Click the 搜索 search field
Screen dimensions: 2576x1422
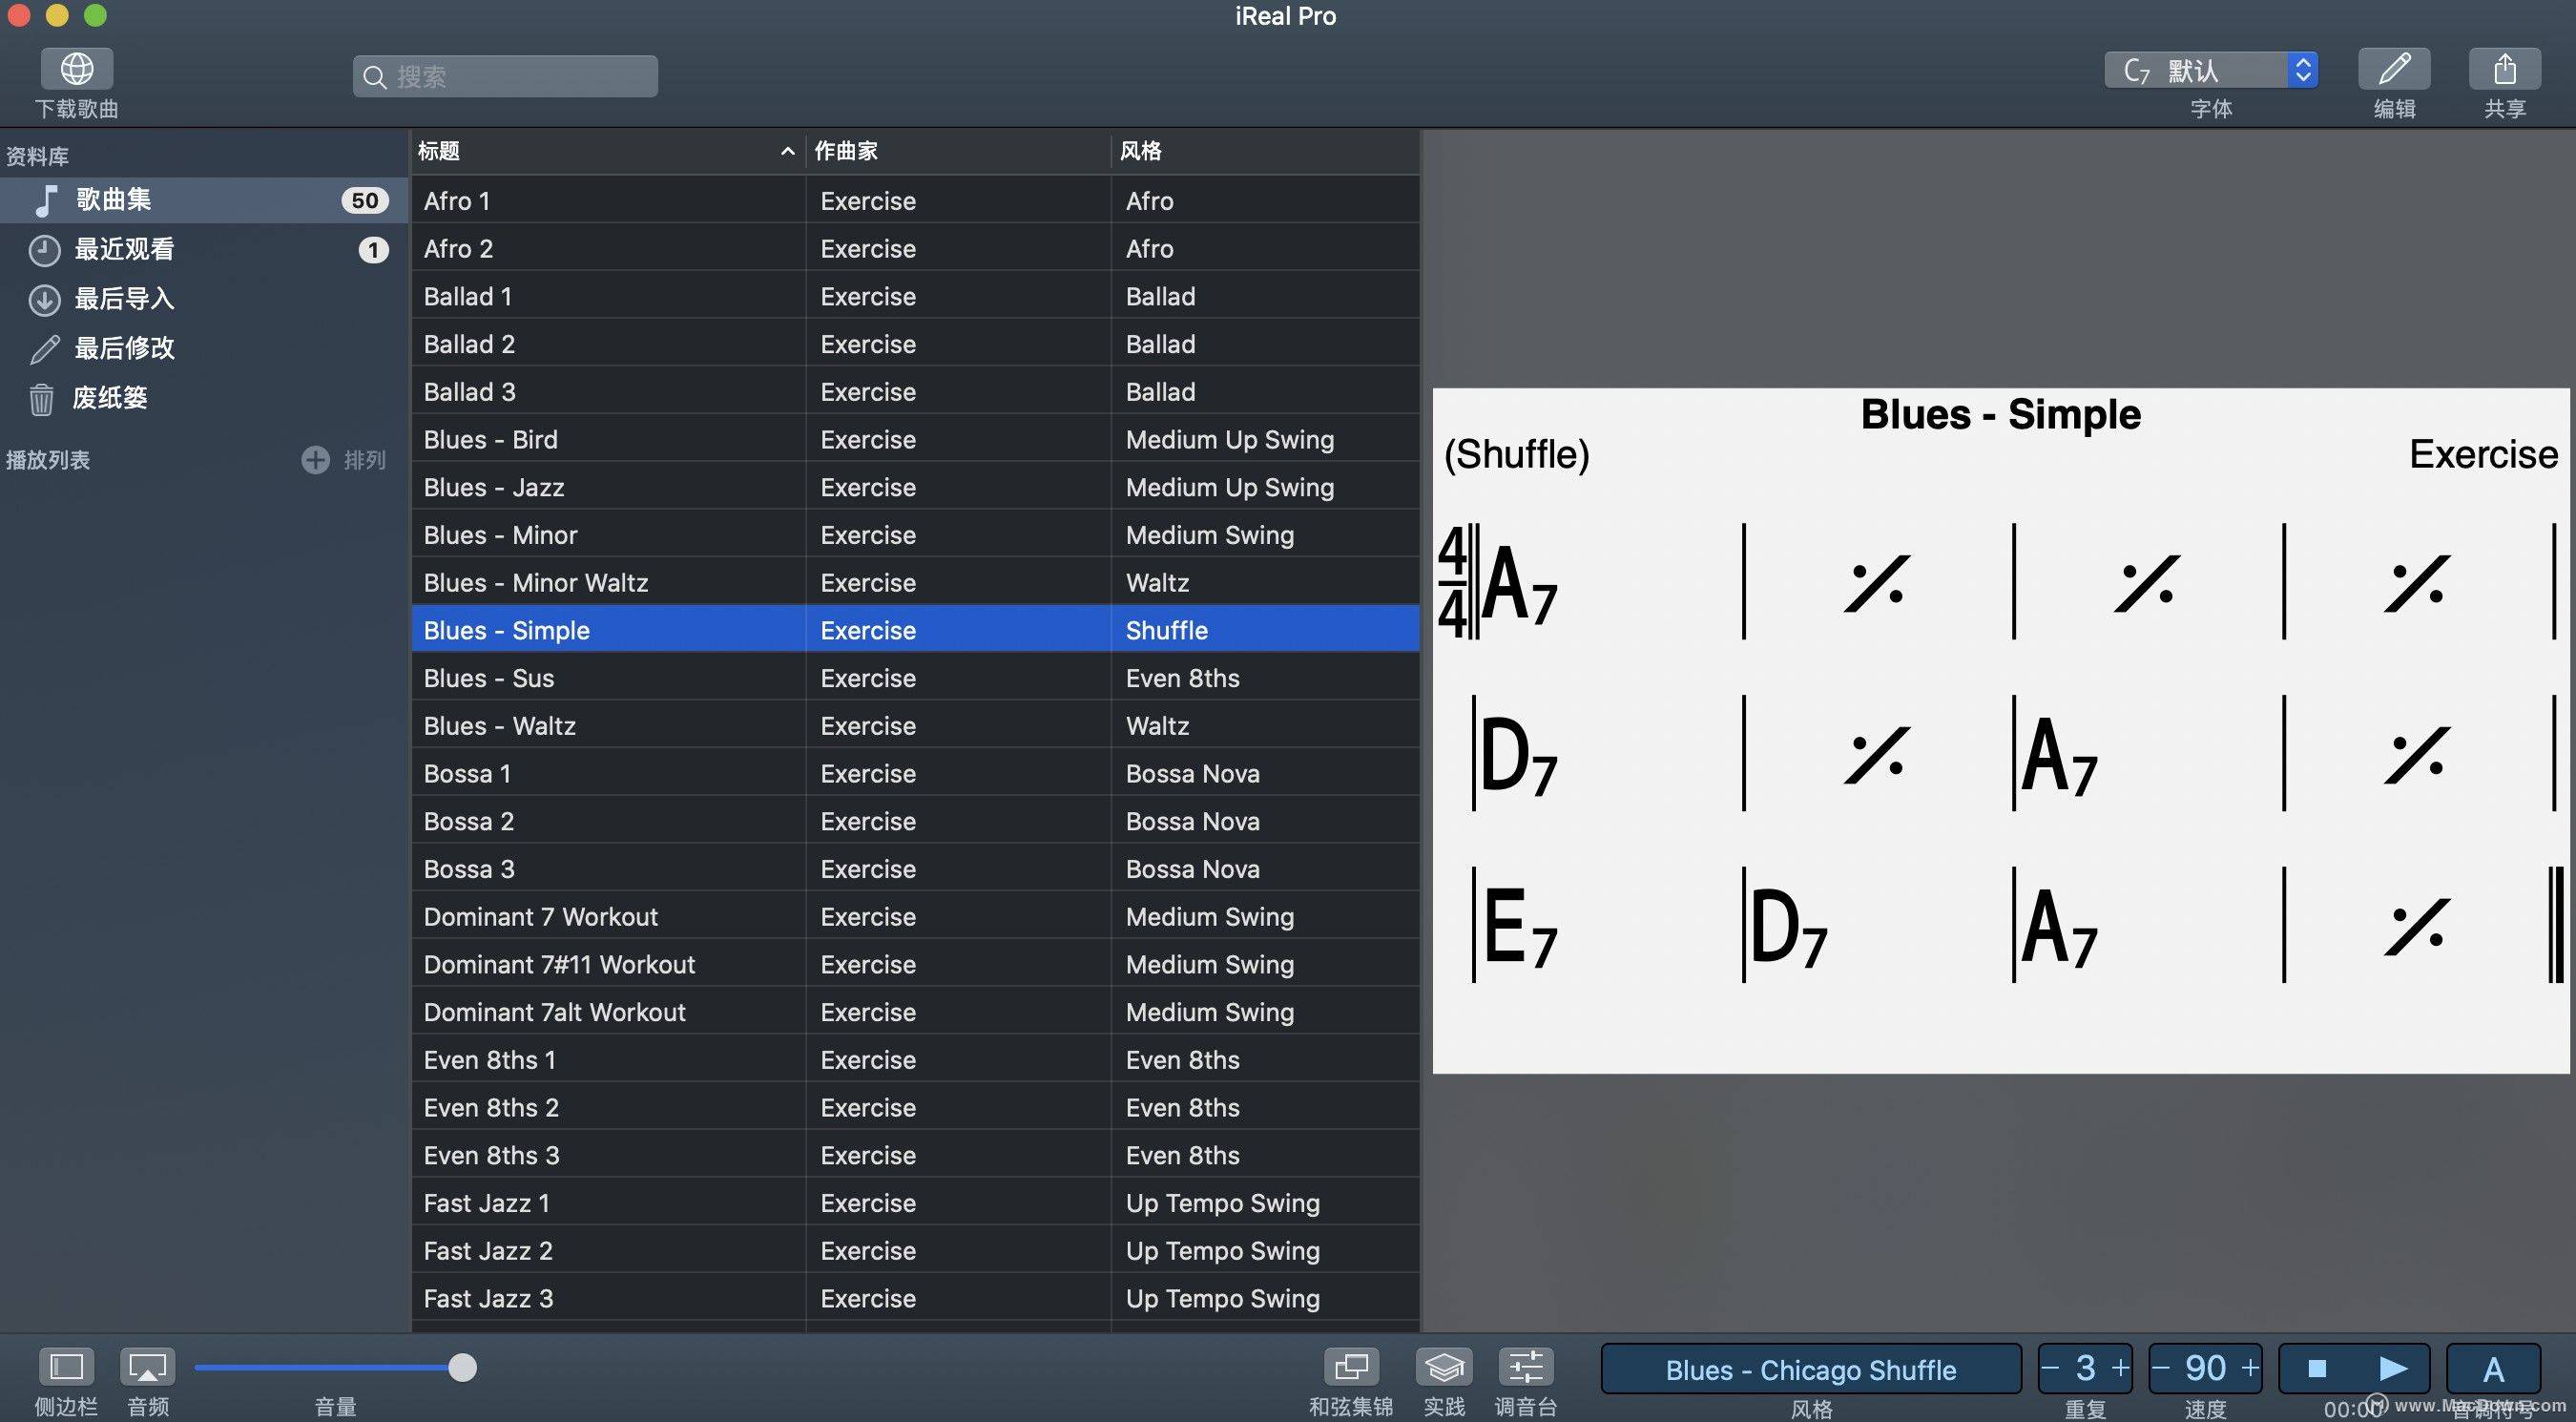(505, 76)
